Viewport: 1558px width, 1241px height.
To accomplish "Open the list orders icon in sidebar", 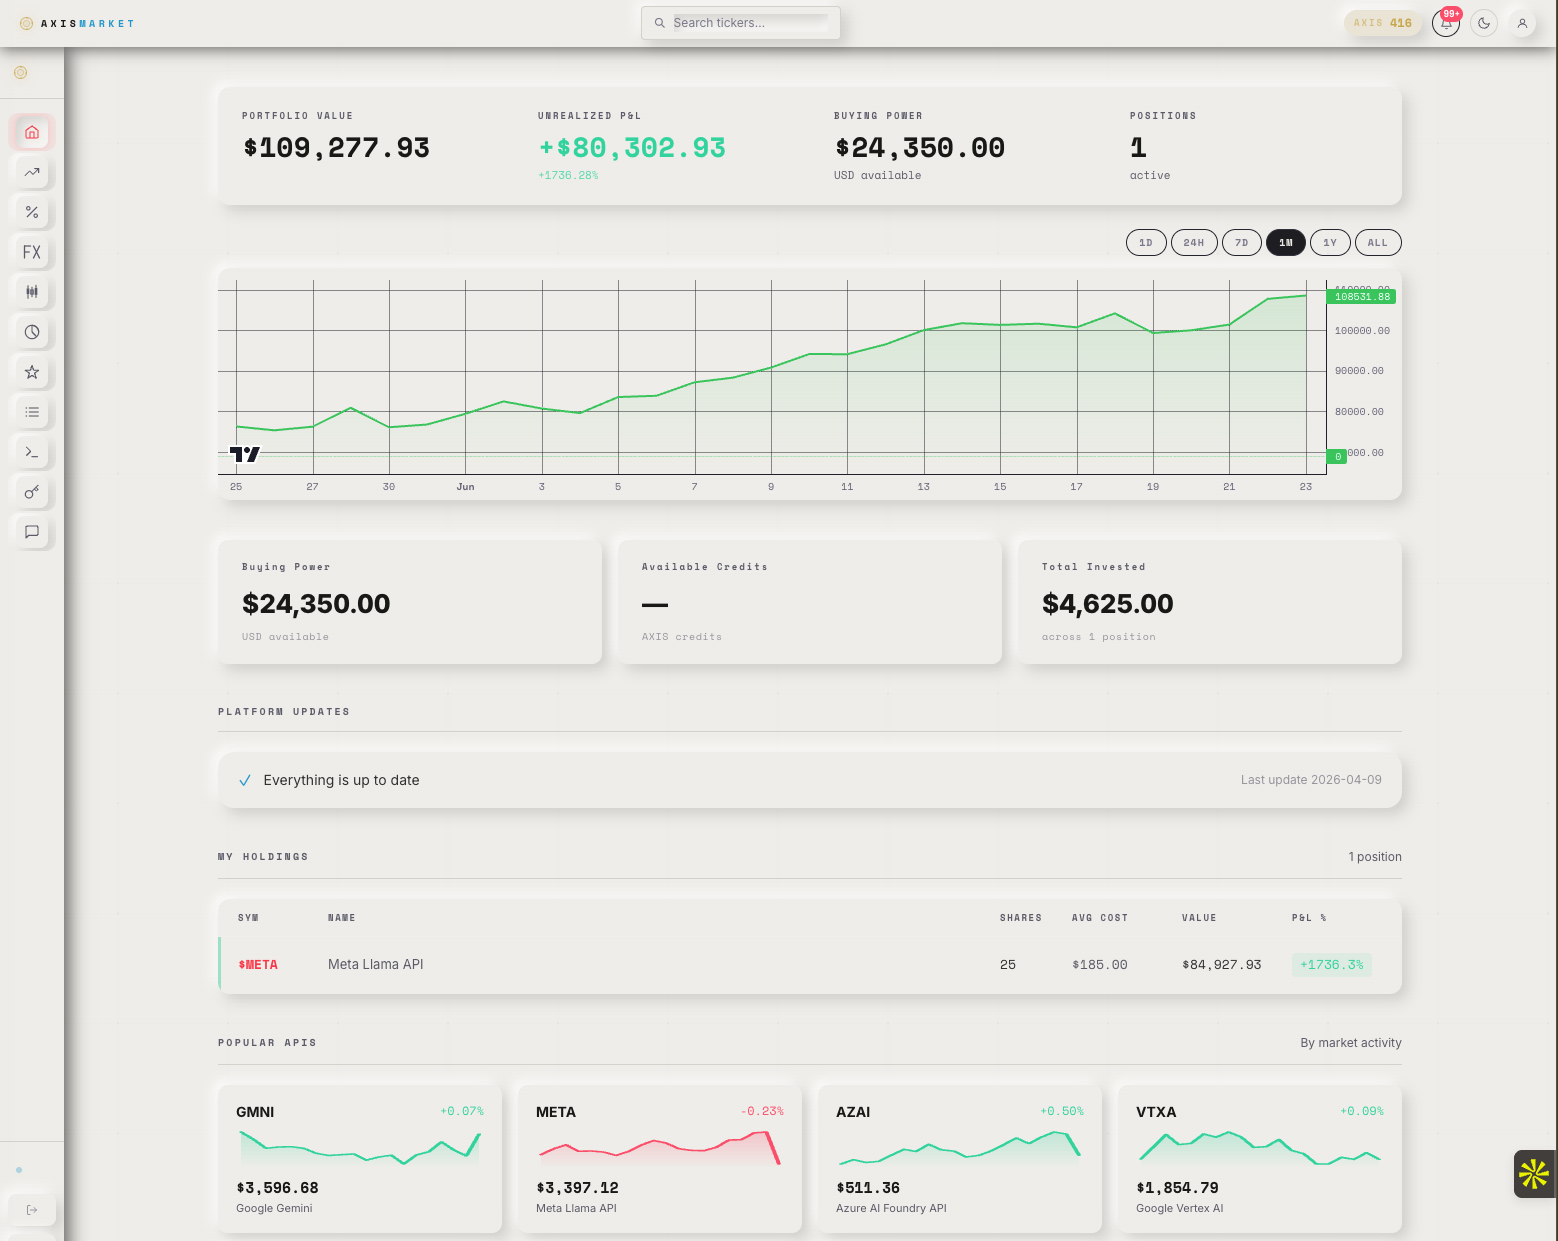I will (x=32, y=412).
